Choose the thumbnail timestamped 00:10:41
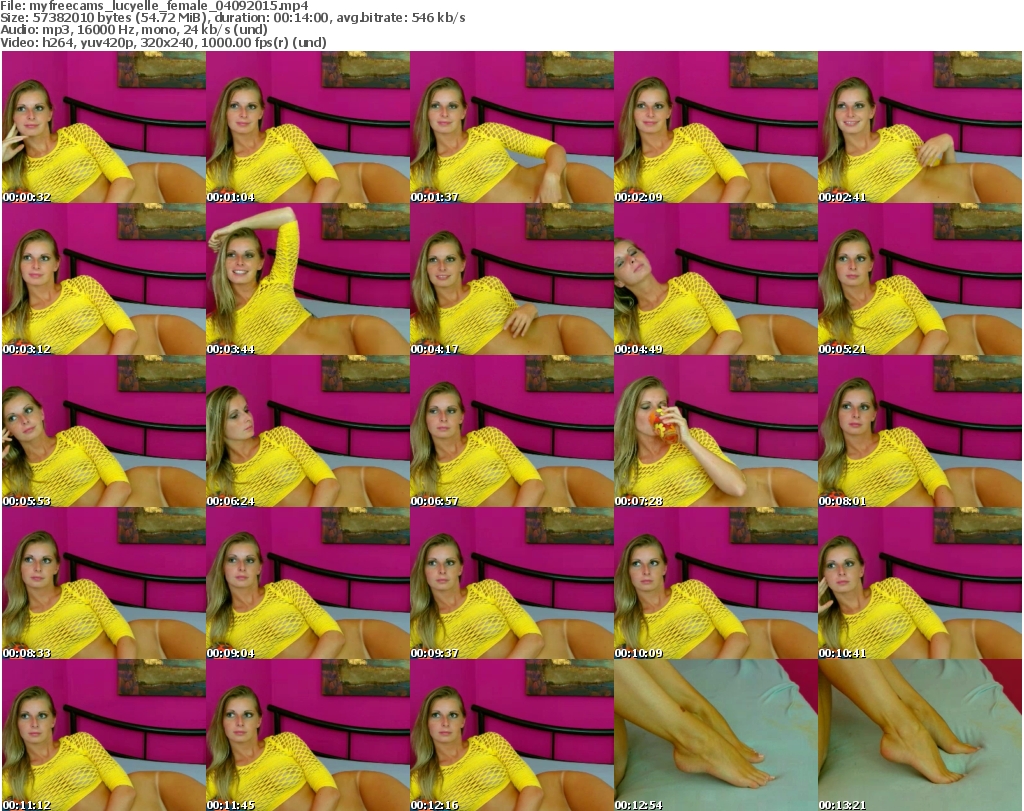The width and height of the screenshot is (1024, 811). click(x=920, y=583)
